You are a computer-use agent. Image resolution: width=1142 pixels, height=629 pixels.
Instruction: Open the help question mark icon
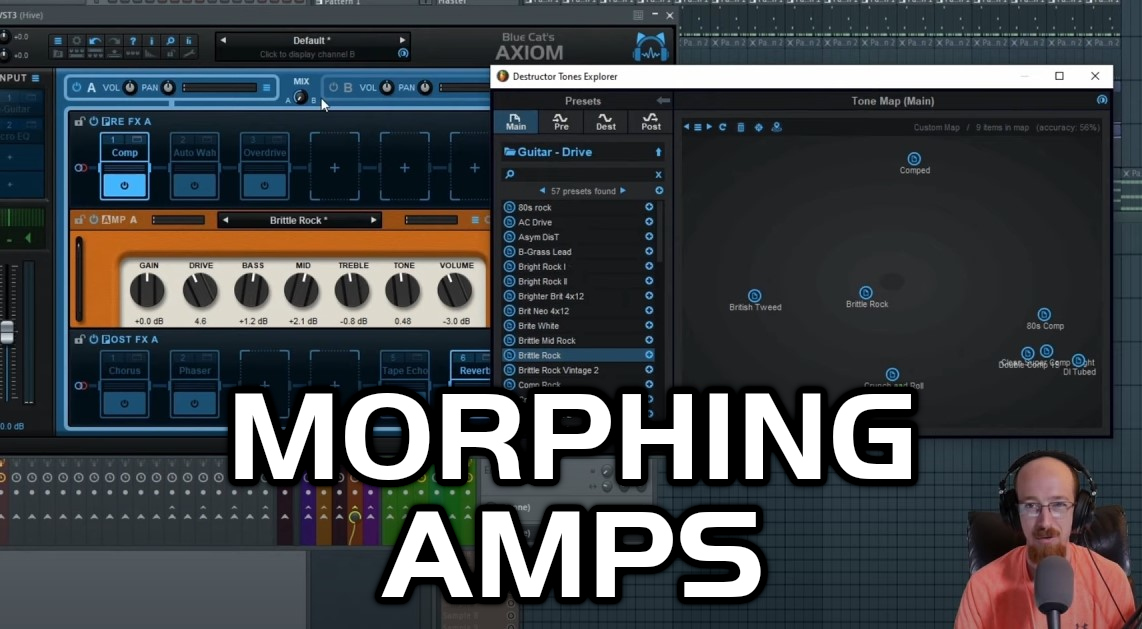[x=133, y=41]
